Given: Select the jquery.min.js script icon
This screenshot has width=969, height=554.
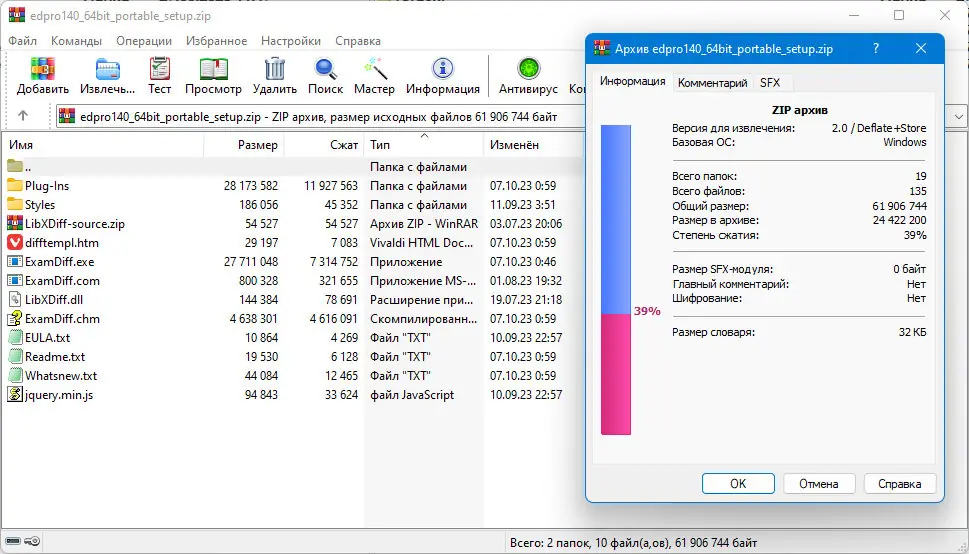Looking at the screenshot, I should 15,394.
